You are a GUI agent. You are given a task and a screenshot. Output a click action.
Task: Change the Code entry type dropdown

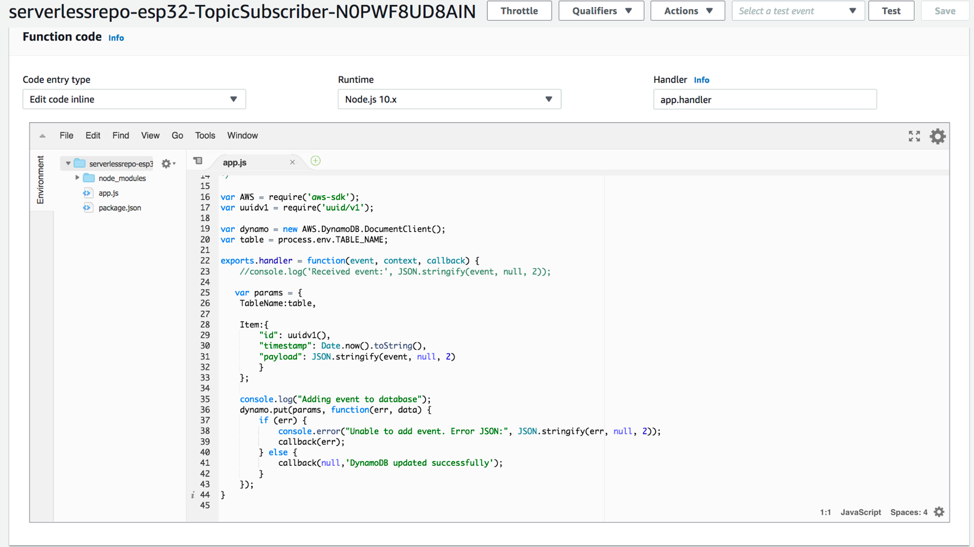(134, 99)
